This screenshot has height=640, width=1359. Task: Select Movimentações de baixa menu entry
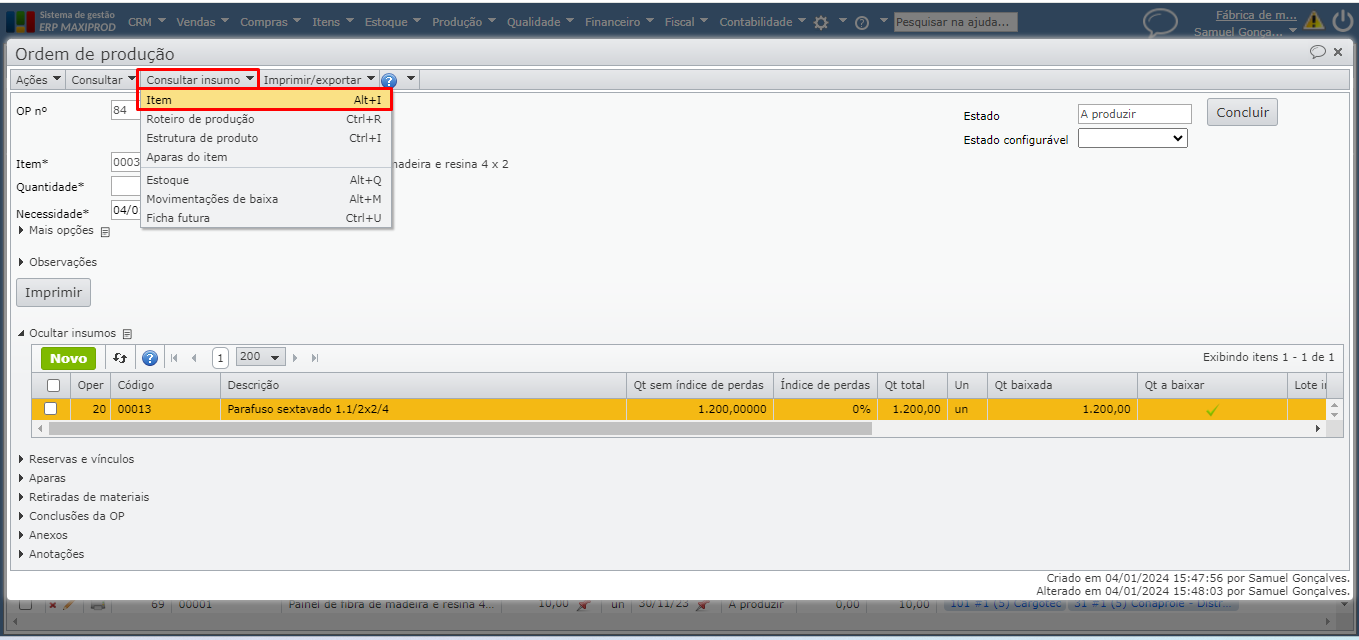[265, 199]
